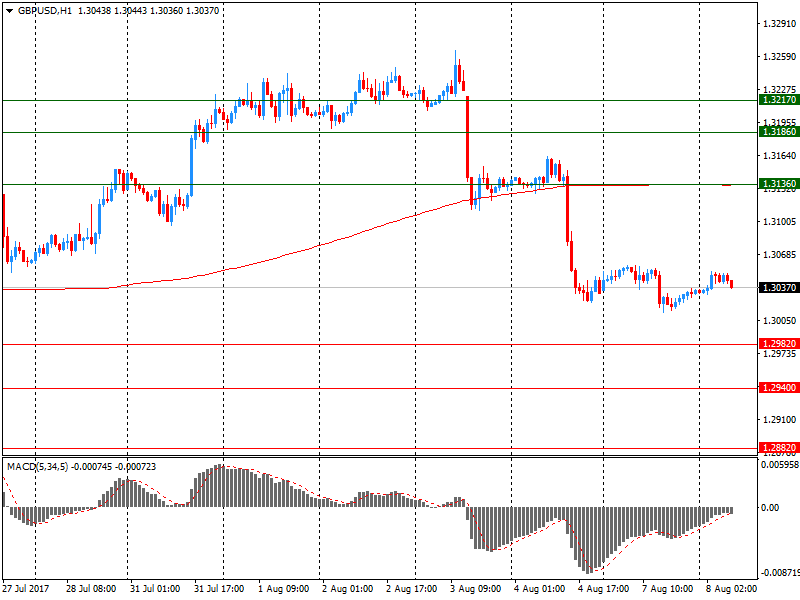The image size is (800, 600).
Task: Click the 2 Aug 01:00 time axis label
Action: point(347,589)
